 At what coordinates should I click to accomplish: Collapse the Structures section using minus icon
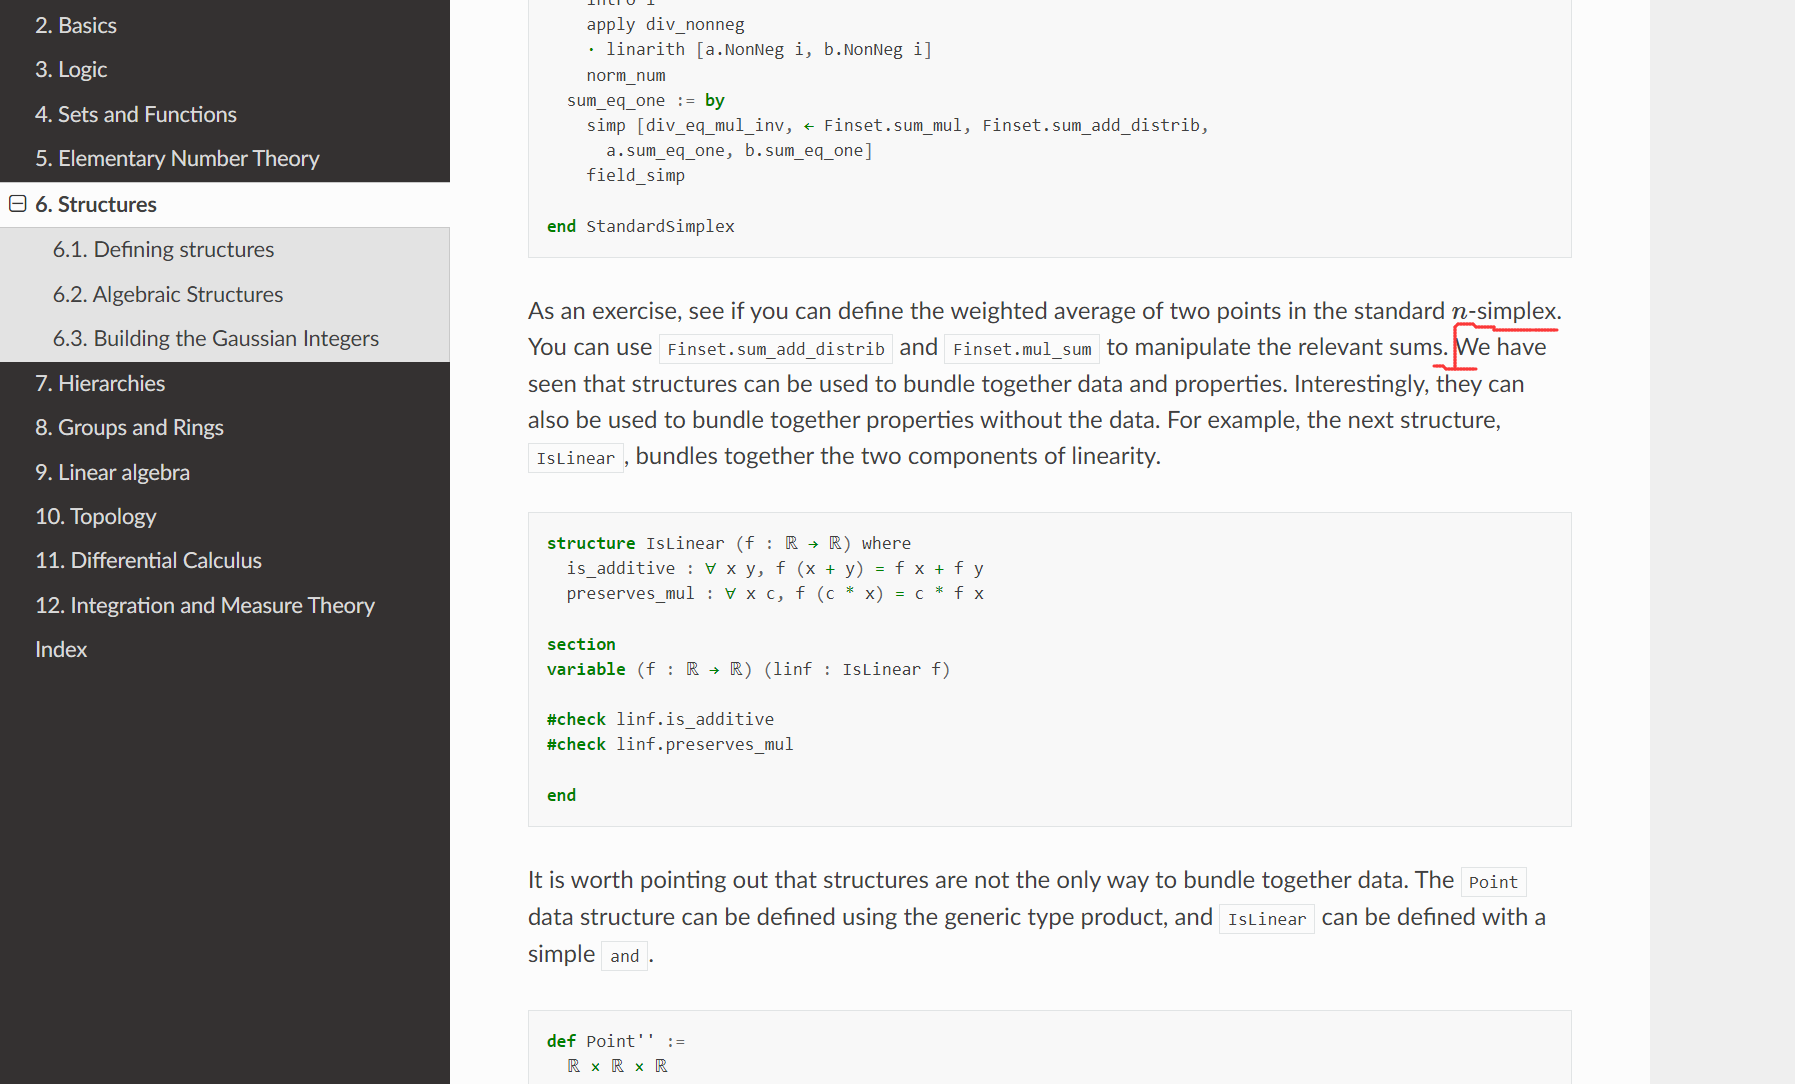coord(17,204)
